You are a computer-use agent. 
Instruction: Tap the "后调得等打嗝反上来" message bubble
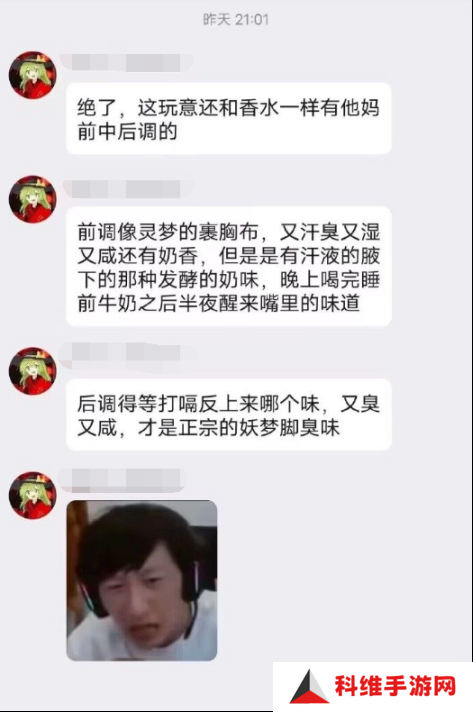[x=229, y=415]
